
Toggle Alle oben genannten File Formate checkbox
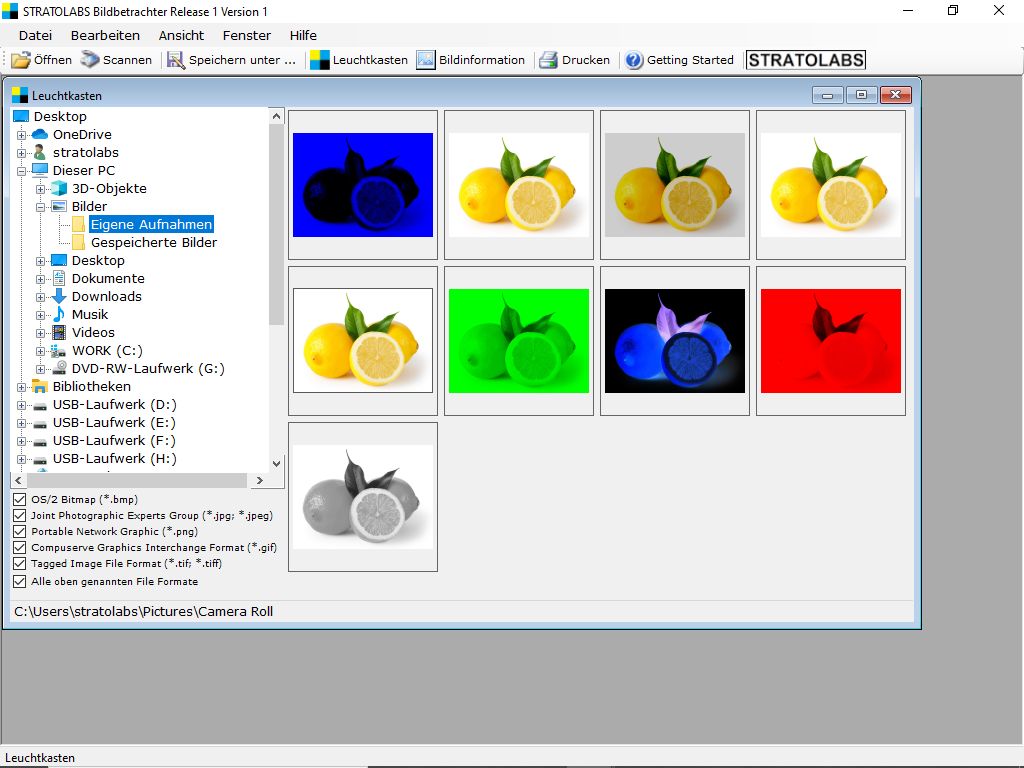[x=20, y=581]
